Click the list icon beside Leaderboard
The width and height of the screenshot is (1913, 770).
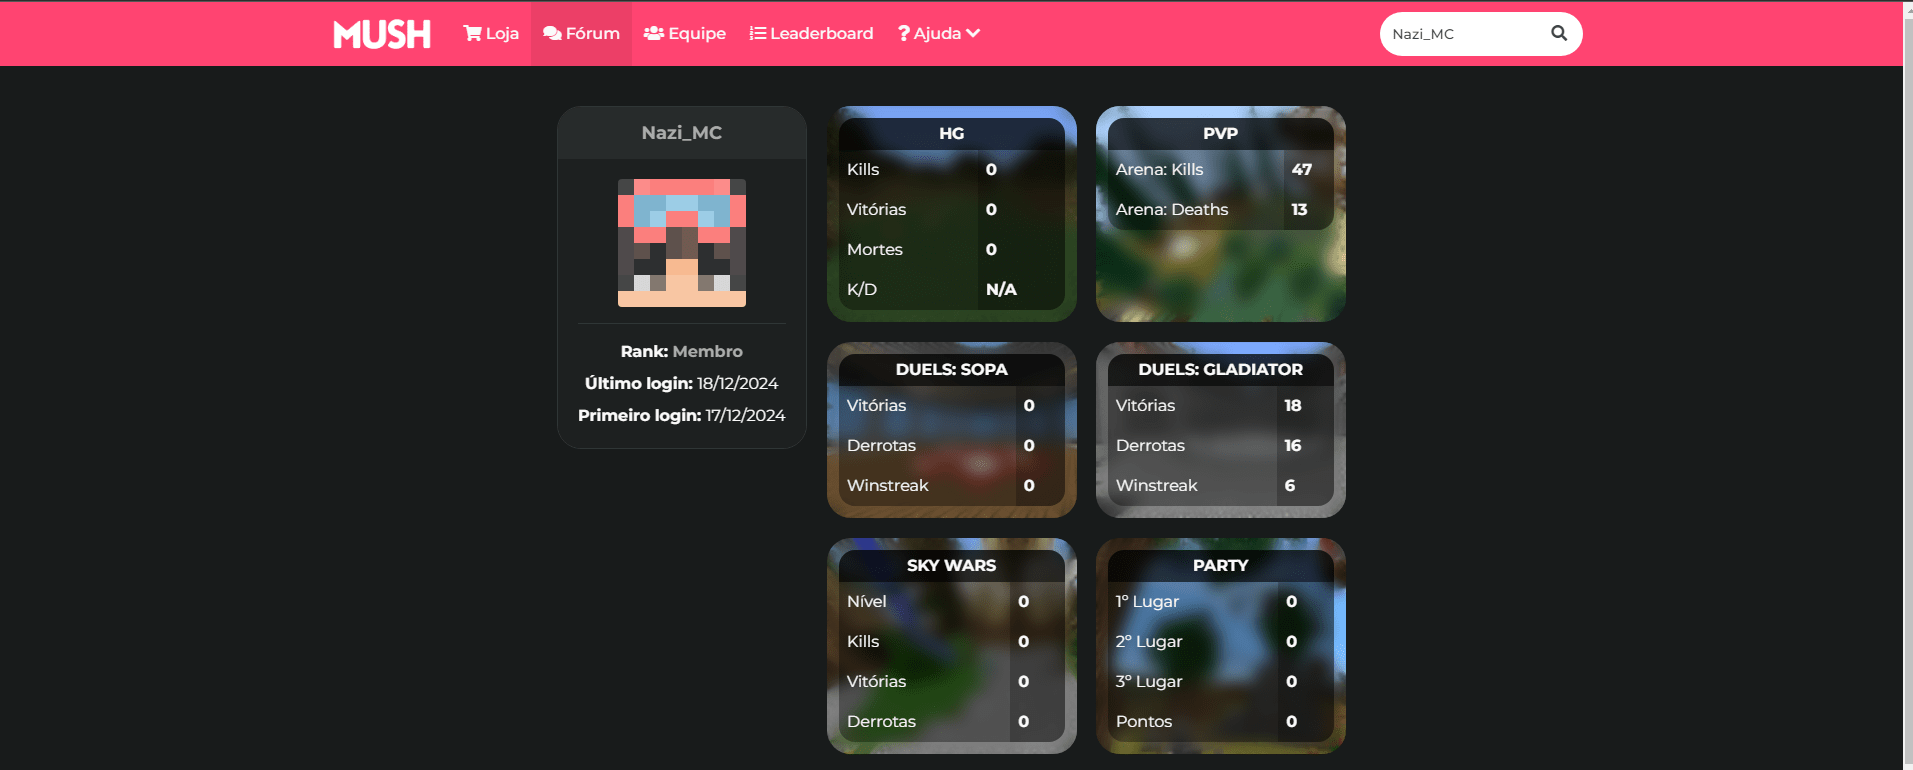tap(758, 33)
